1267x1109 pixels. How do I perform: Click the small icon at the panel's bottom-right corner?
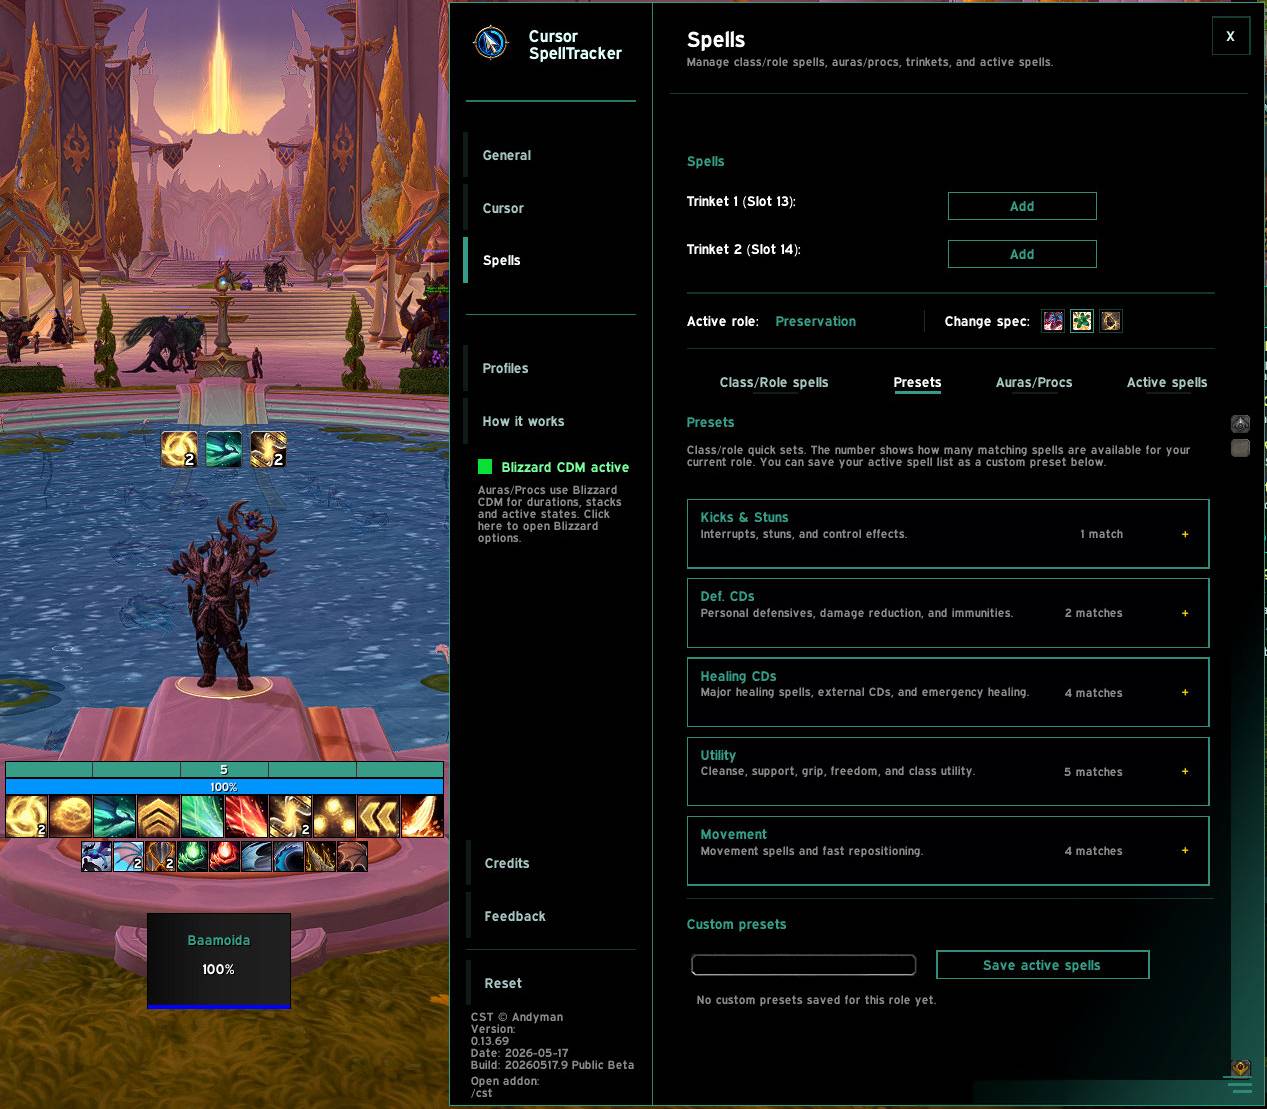[1240, 1068]
